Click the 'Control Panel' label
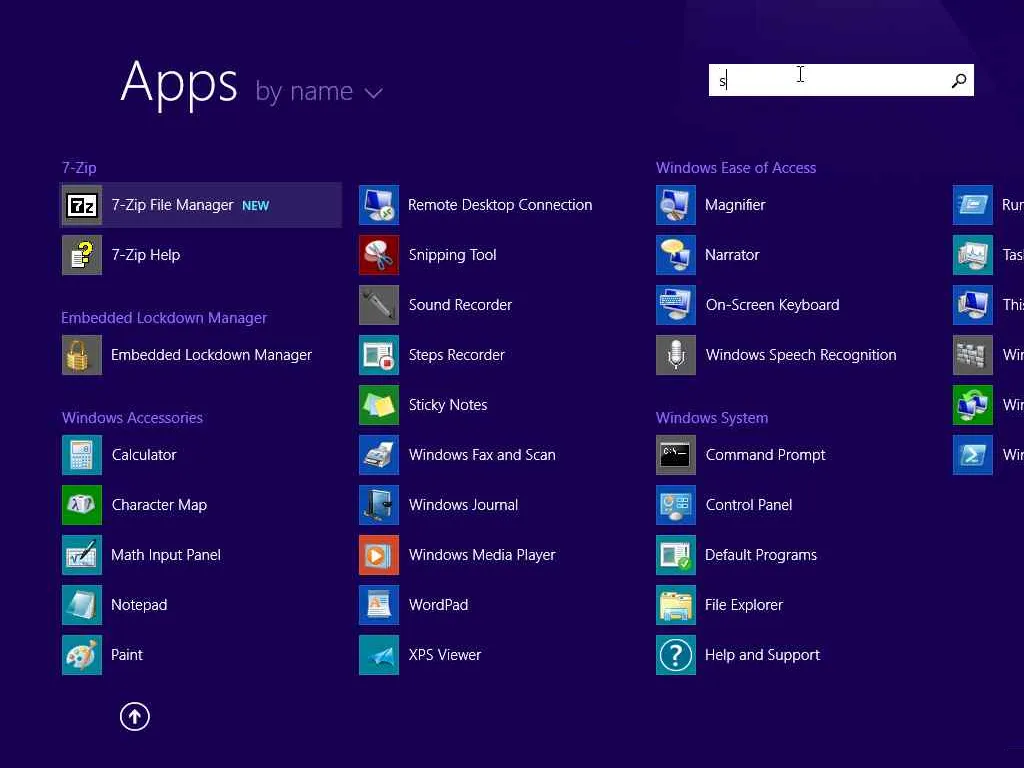Viewport: 1024px width, 768px height. click(x=749, y=505)
